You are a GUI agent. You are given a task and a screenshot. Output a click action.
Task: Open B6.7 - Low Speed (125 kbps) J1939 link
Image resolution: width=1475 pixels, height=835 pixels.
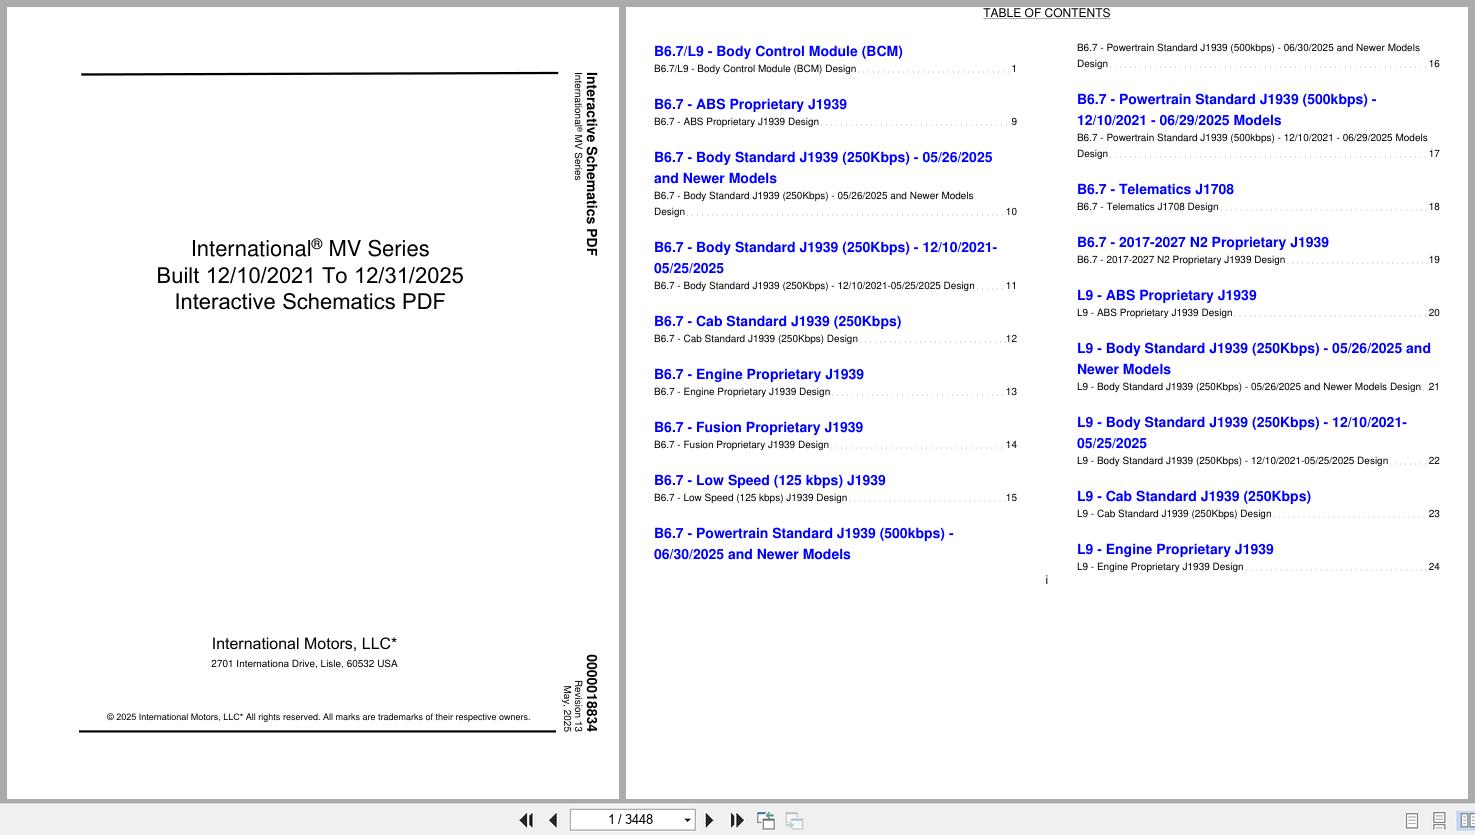click(769, 480)
